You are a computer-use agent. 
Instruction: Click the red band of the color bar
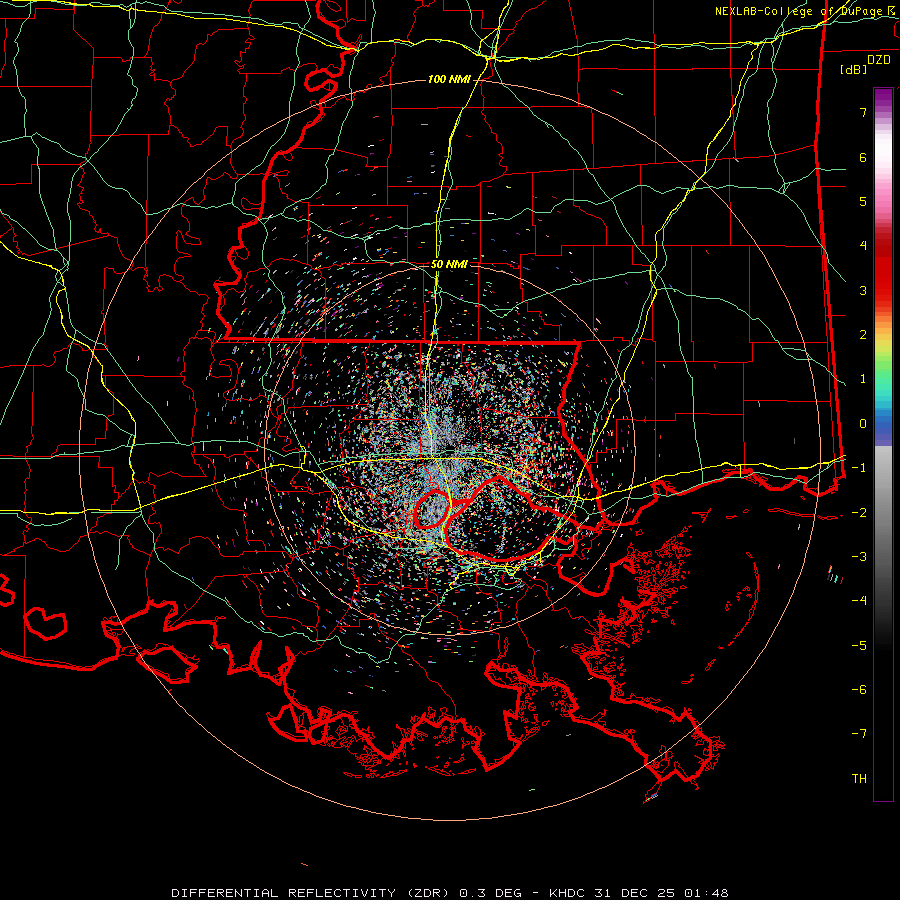point(883,269)
